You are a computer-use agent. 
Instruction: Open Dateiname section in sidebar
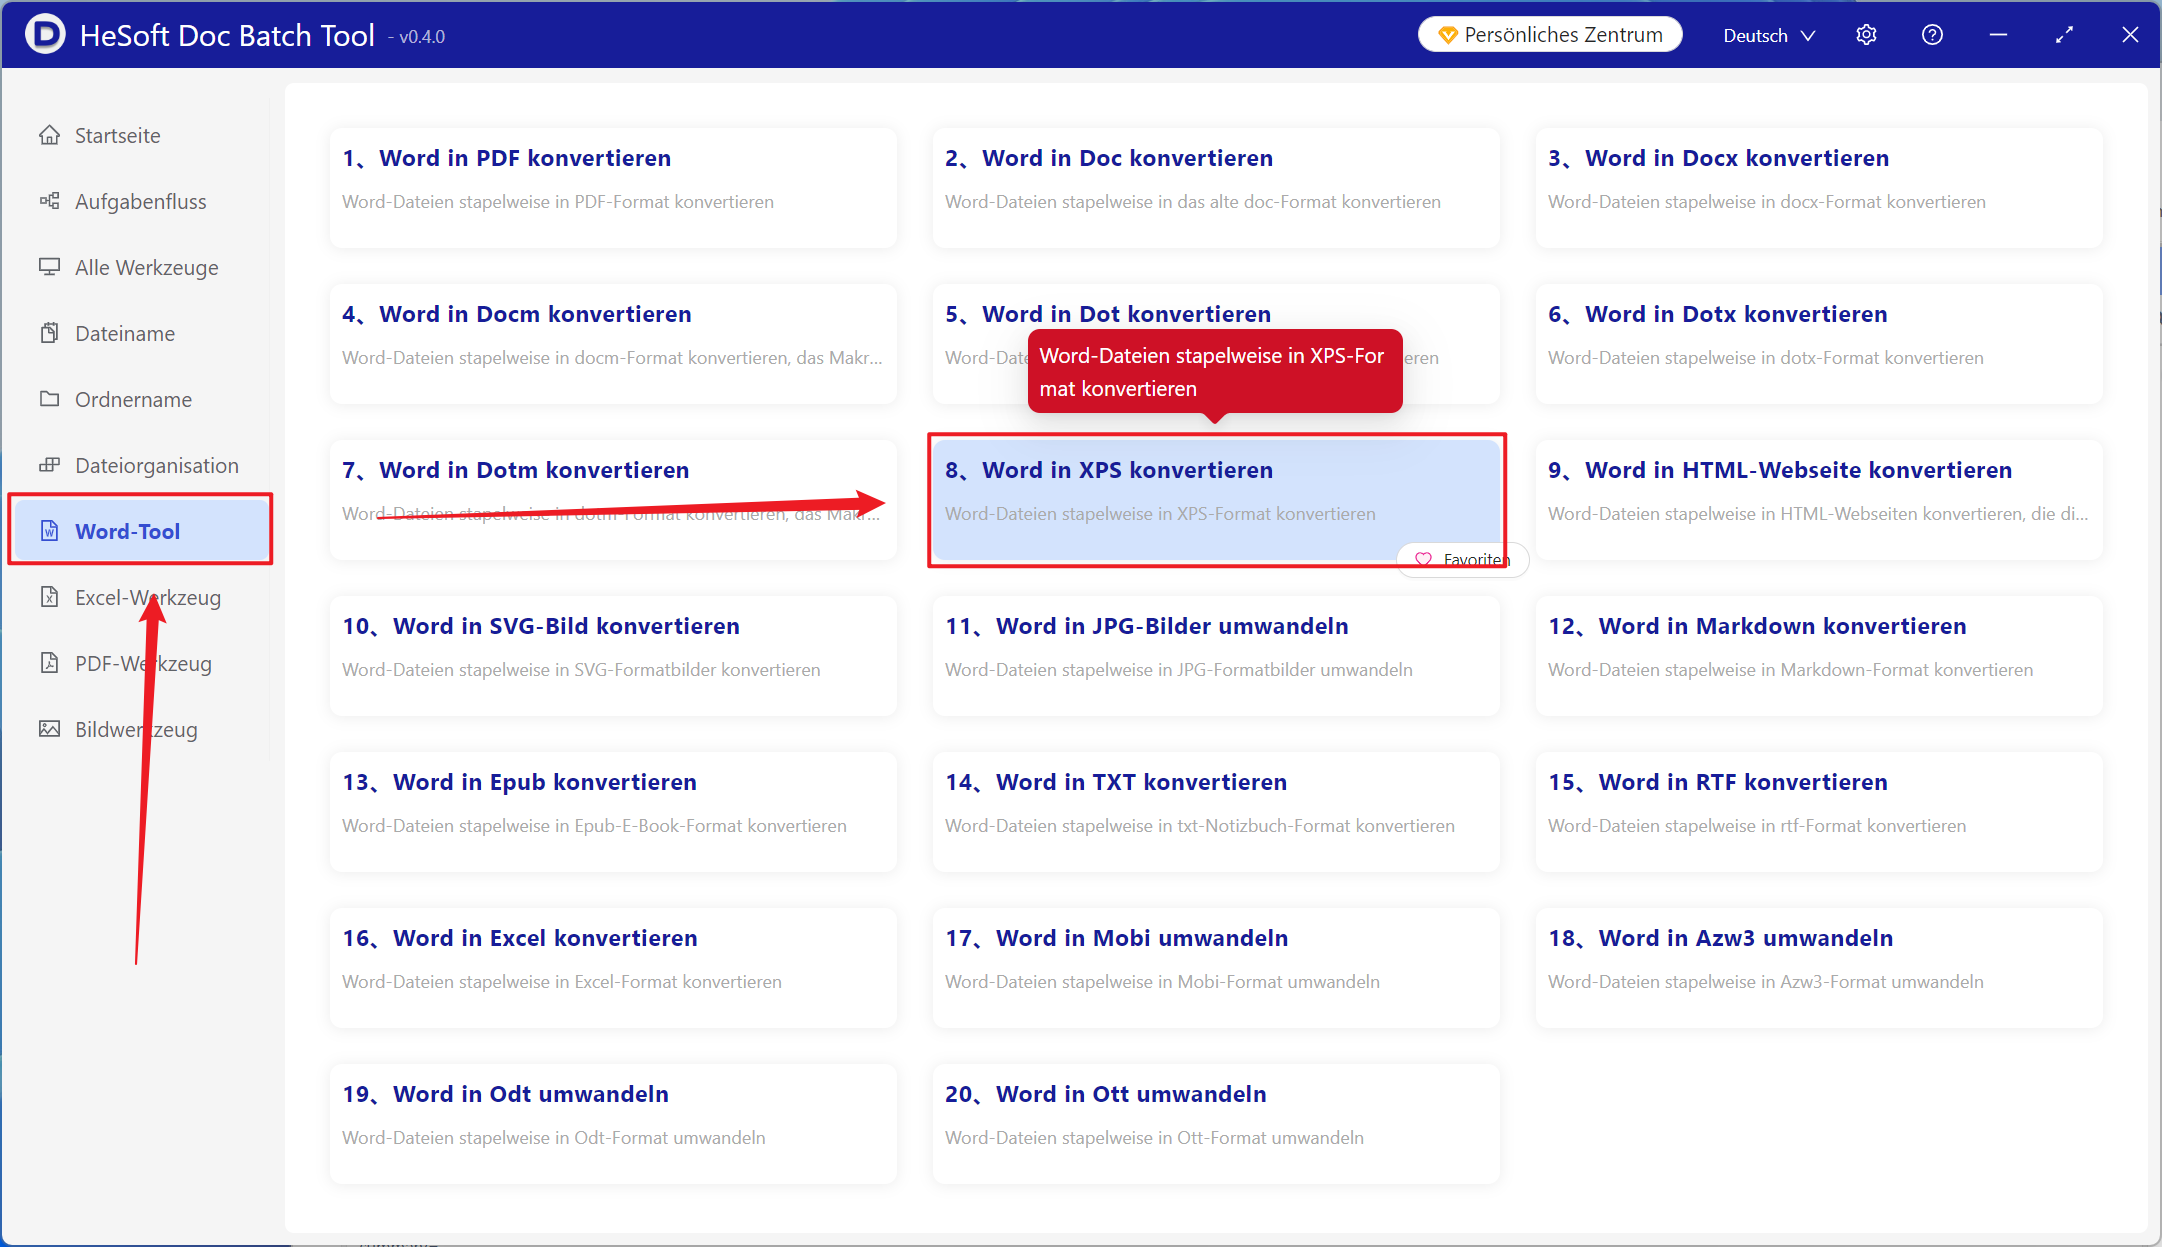[x=140, y=333]
